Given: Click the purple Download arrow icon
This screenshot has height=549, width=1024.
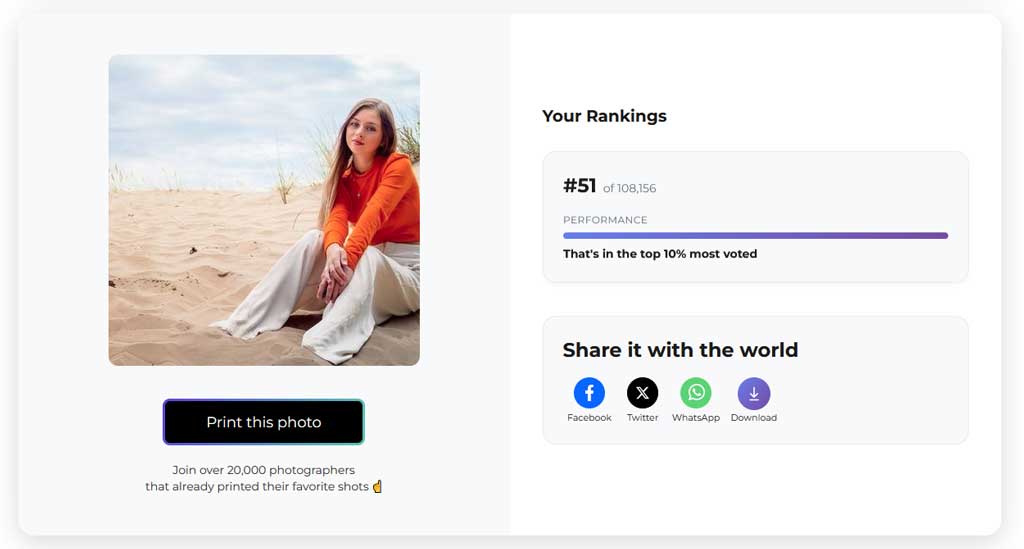Looking at the screenshot, I should [x=754, y=394].
